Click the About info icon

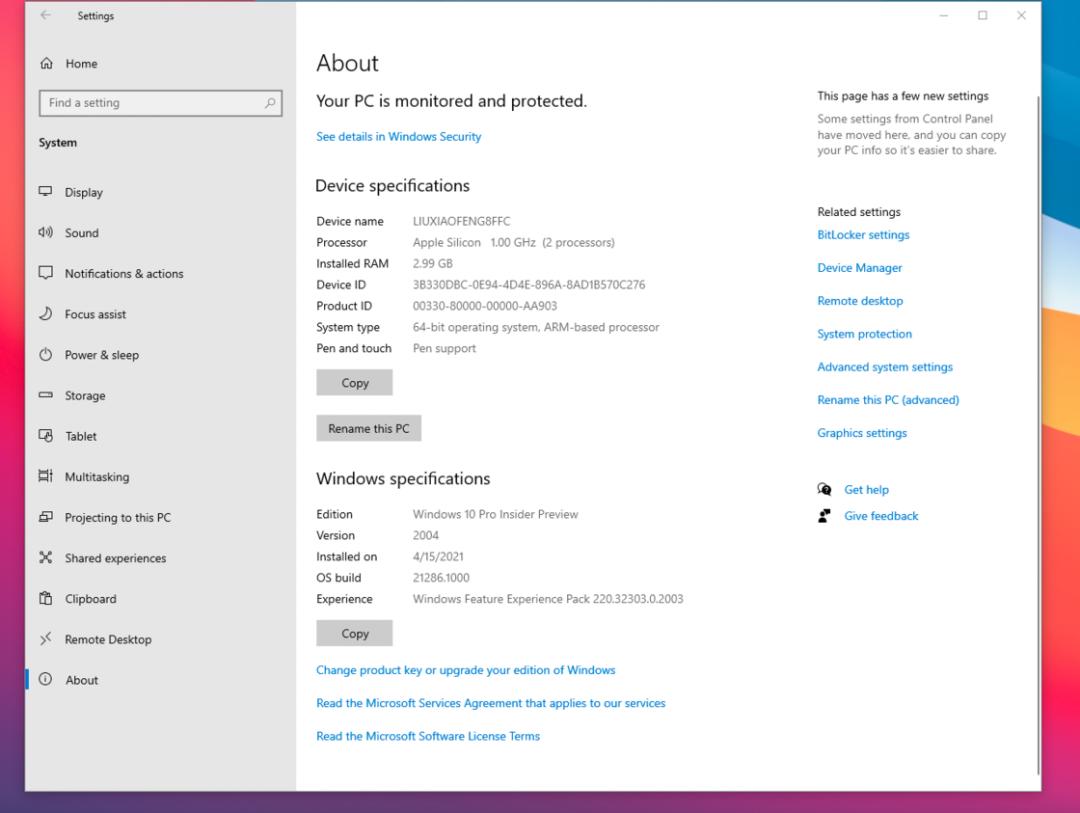click(45, 679)
